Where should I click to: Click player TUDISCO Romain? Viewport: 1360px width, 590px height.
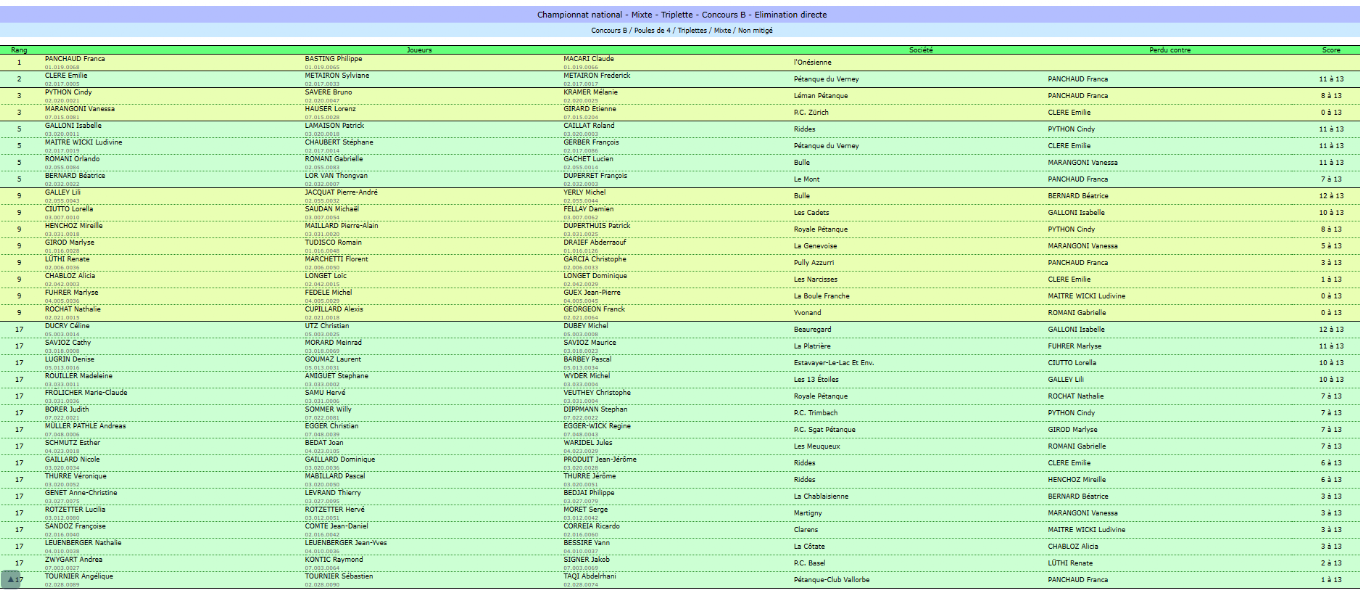[x=333, y=242]
